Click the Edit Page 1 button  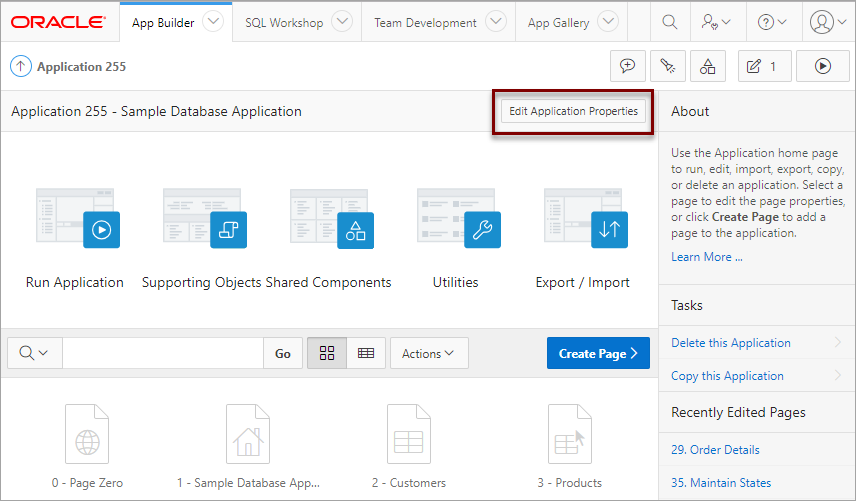tap(764, 66)
